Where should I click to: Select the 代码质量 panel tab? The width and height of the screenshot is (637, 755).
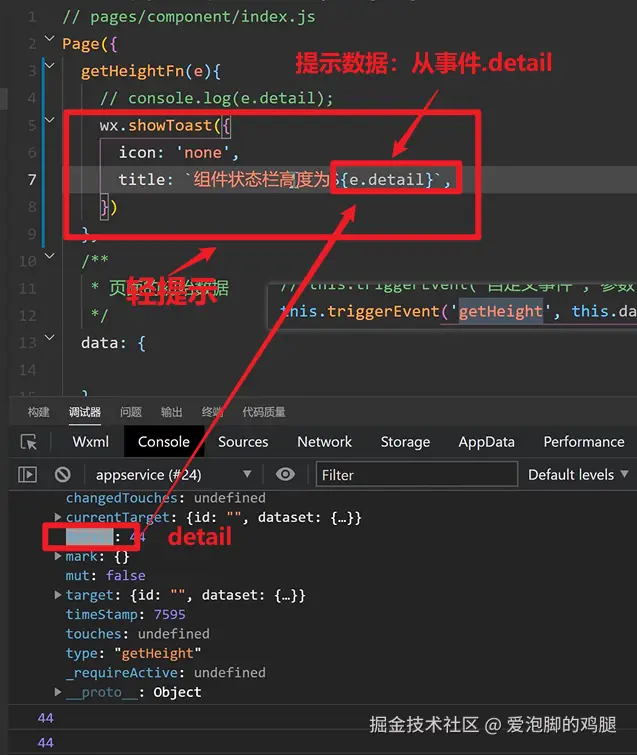point(263,412)
